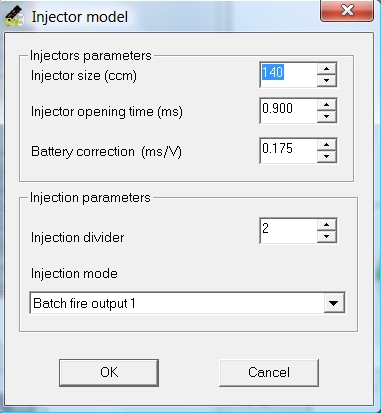Viewport: 381px width, 413px height.
Task: Click the Battery correction value field
Action: tap(288, 151)
